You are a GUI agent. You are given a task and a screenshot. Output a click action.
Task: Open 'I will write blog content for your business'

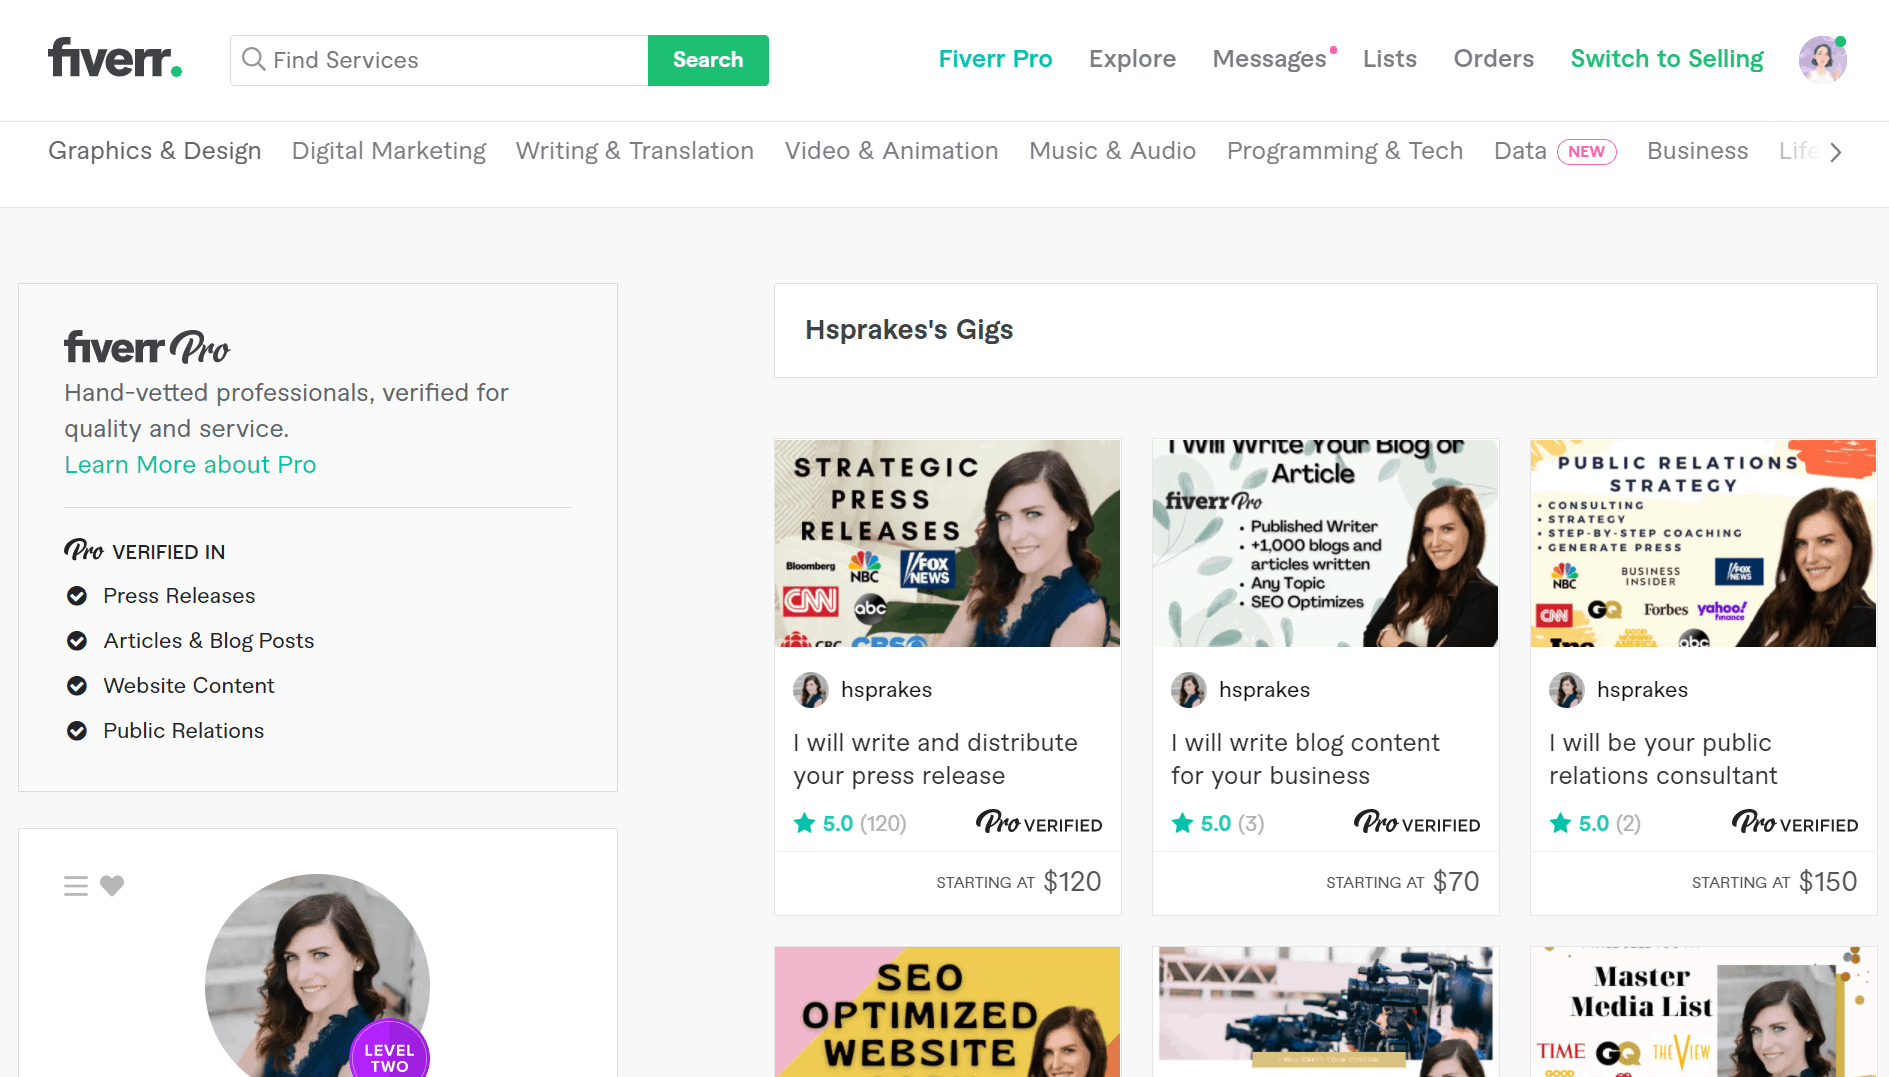(1305, 759)
